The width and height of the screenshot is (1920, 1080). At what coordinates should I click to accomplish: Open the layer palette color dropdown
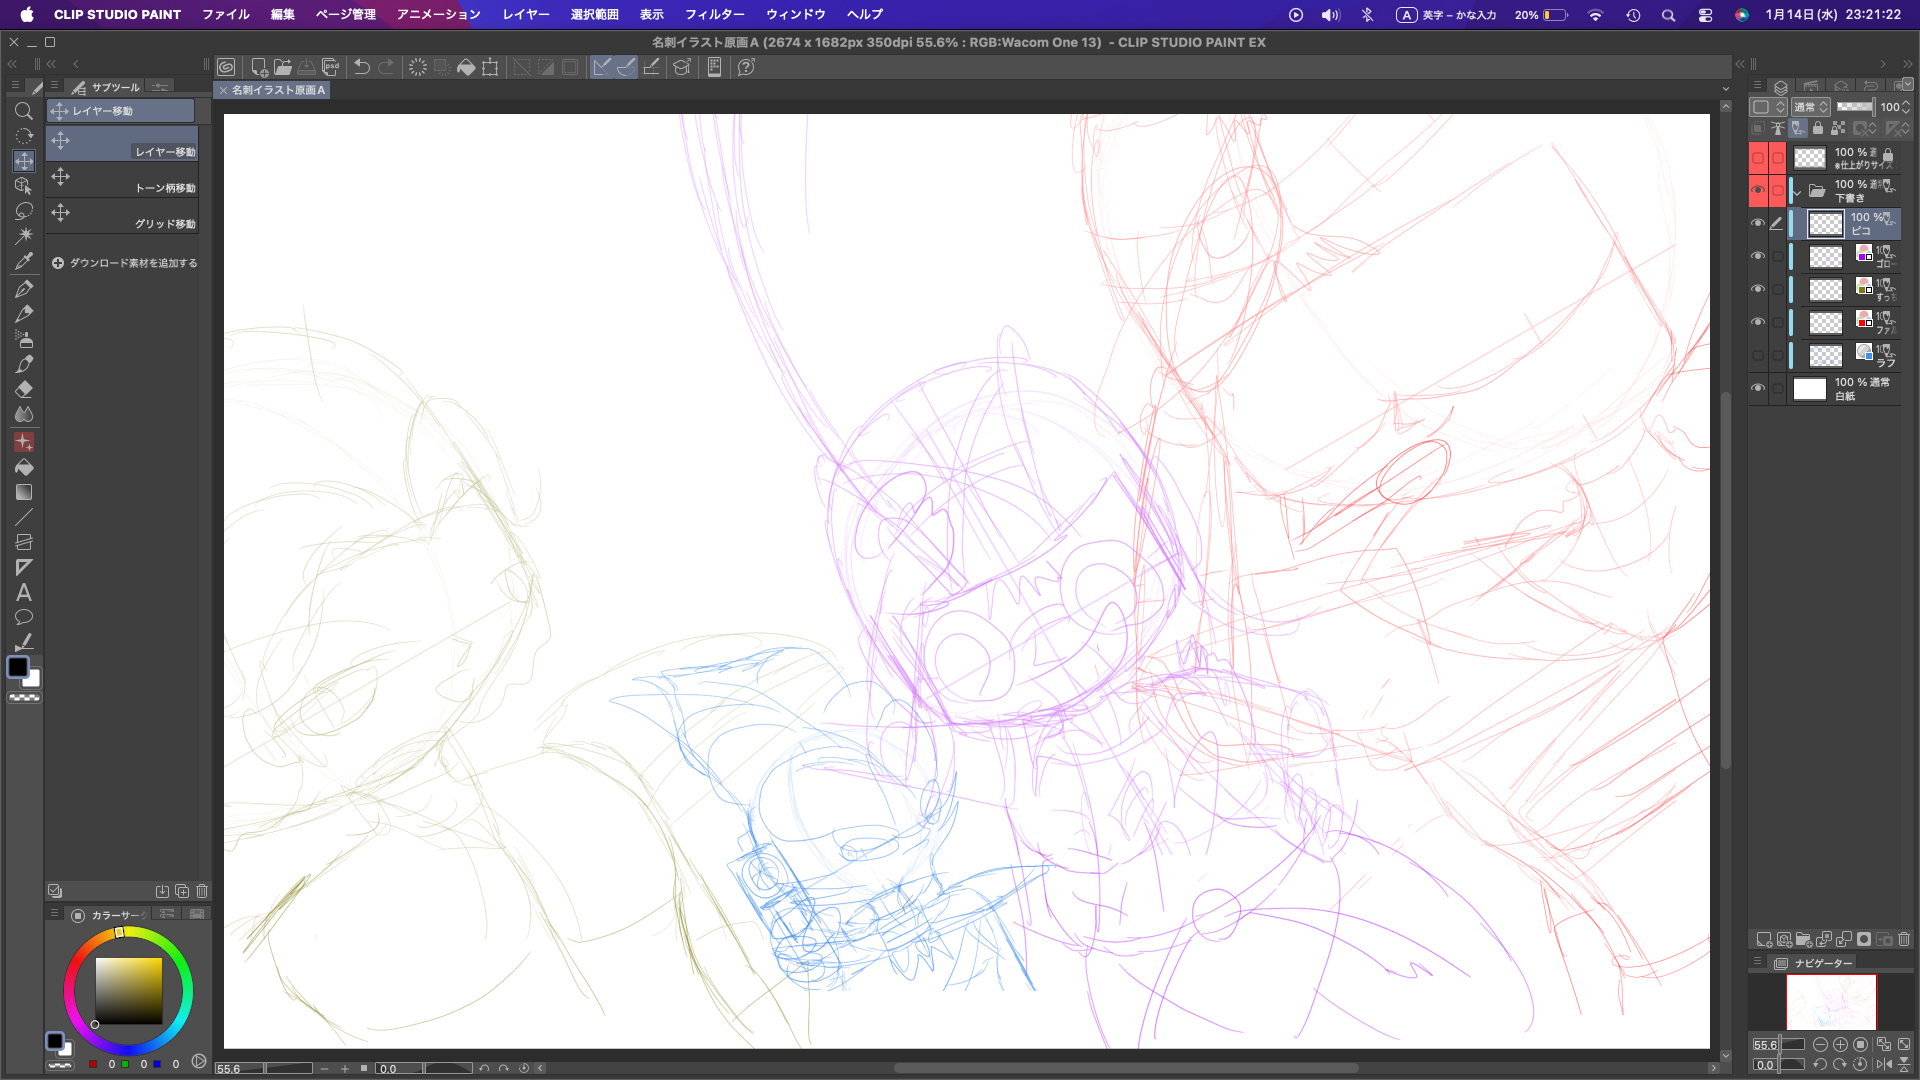(1768, 107)
